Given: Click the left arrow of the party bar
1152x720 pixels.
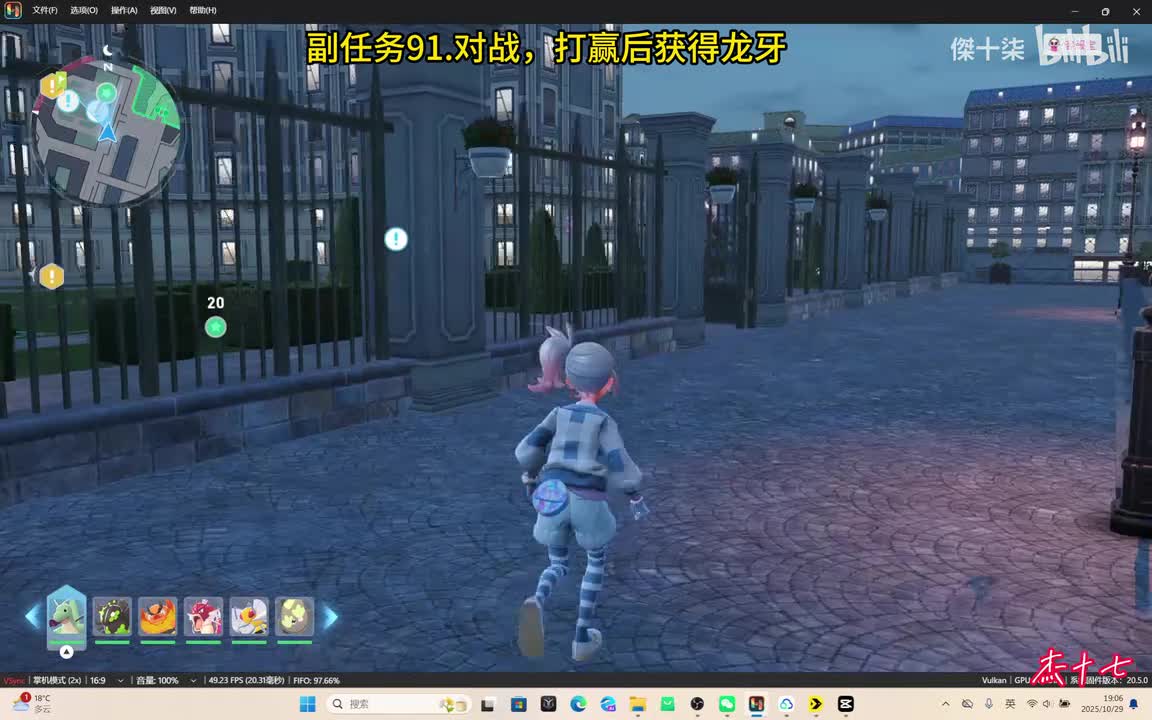Looking at the screenshot, I should pyautogui.click(x=32, y=616).
